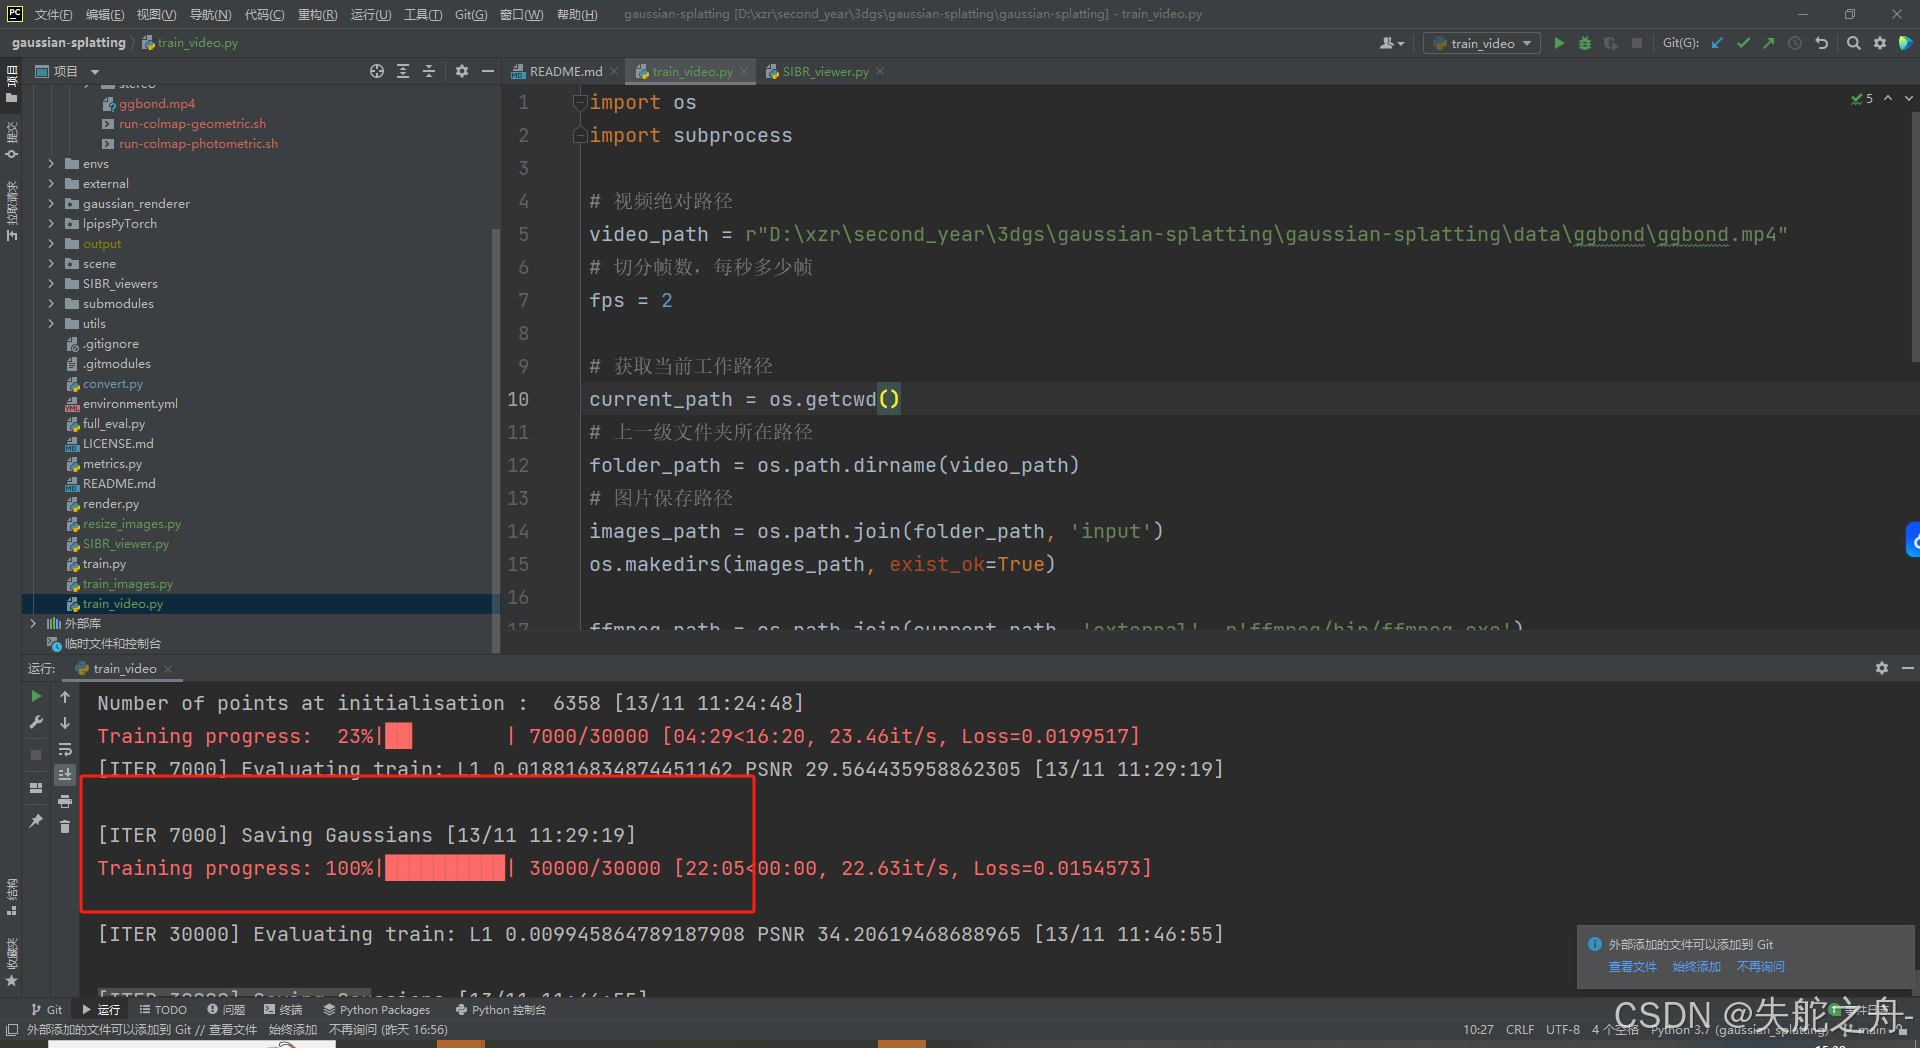Expand the SIBR_viewers folder
The width and height of the screenshot is (1920, 1048).
[51, 283]
